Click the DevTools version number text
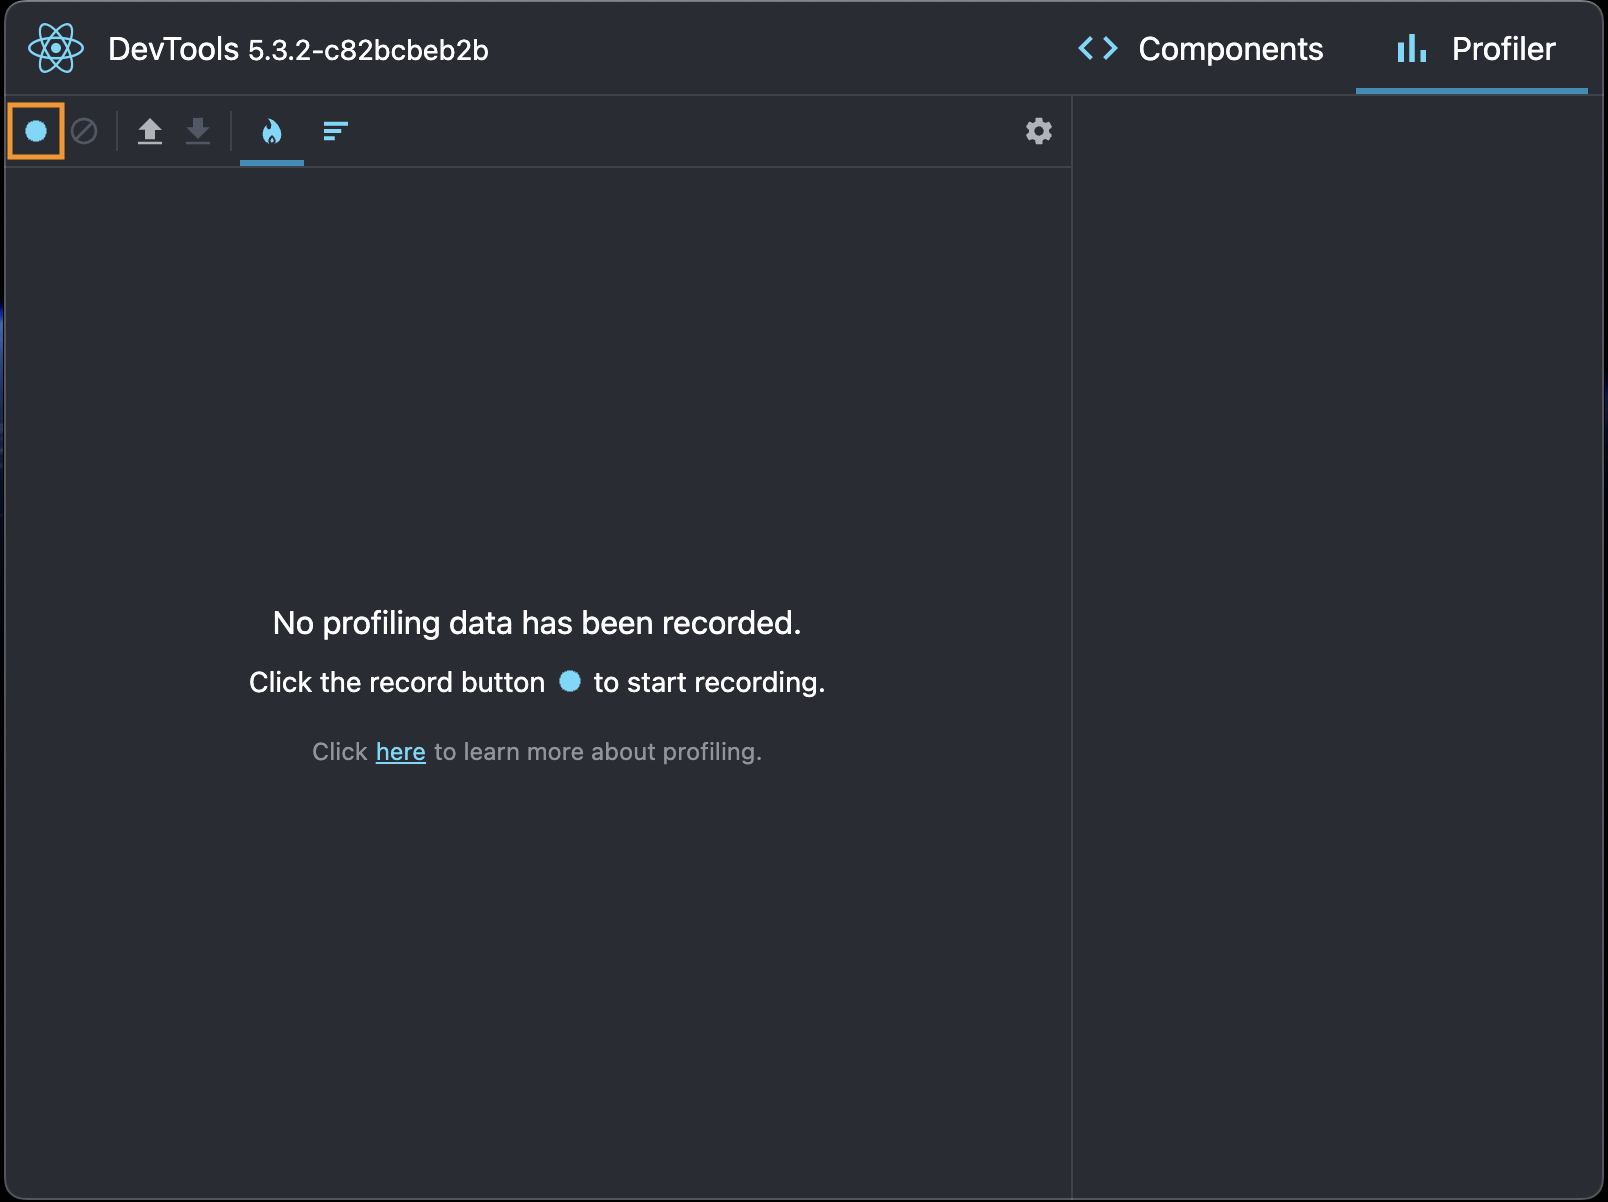Image resolution: width=1608 pixels, height=1202 pixels. pos(368,51)
